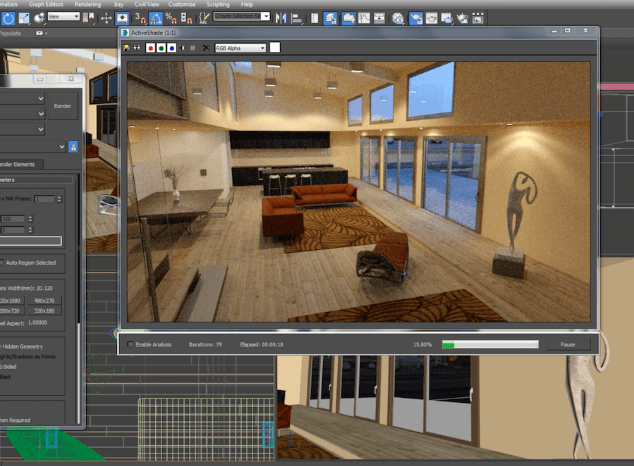
Task: Click the Render button
Action: [x=64, y=107]
